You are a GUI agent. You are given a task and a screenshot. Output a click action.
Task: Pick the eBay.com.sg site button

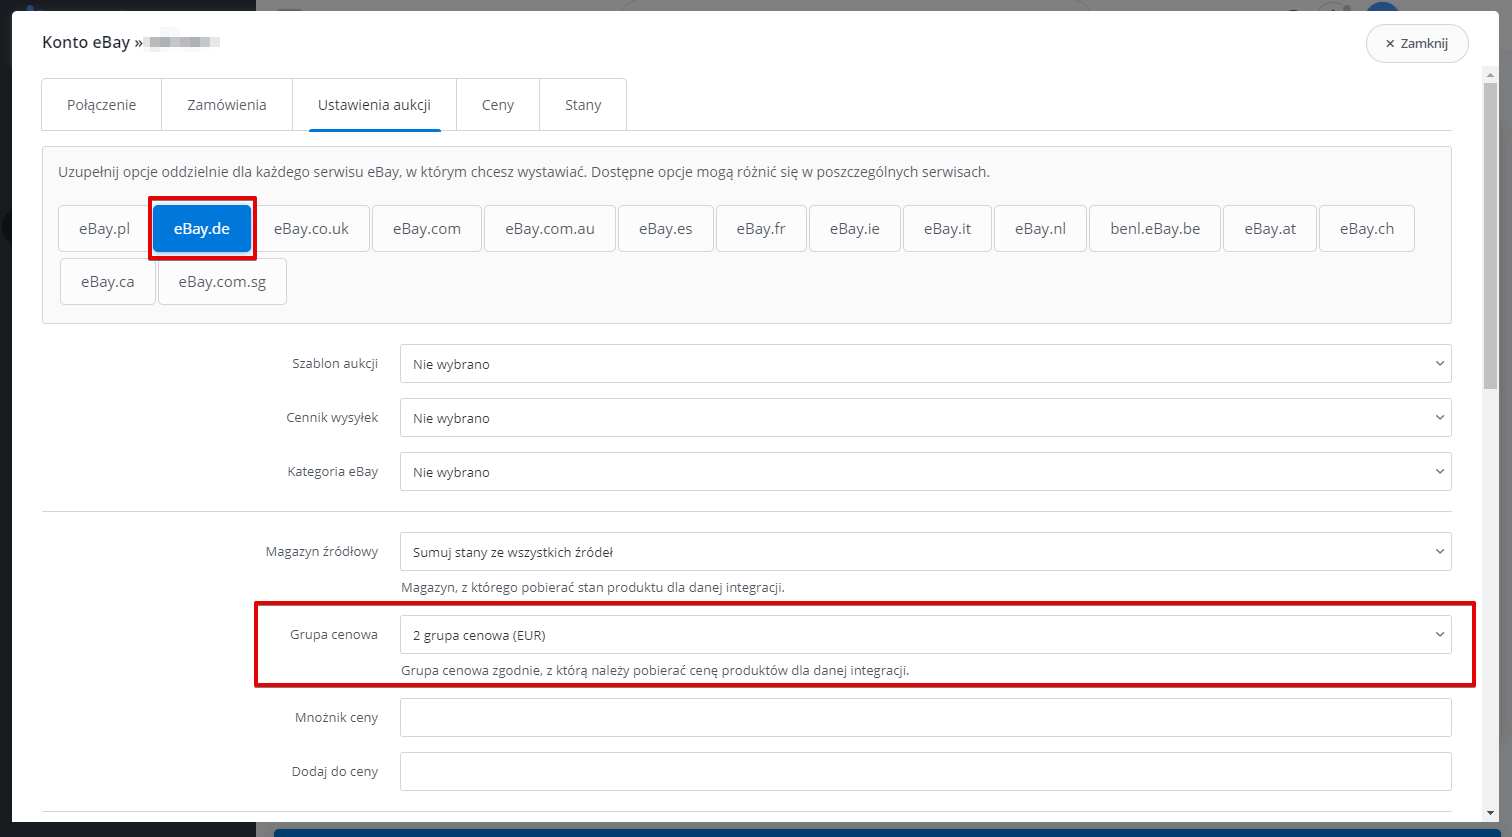pyautogui.click(x=222, y=282)
